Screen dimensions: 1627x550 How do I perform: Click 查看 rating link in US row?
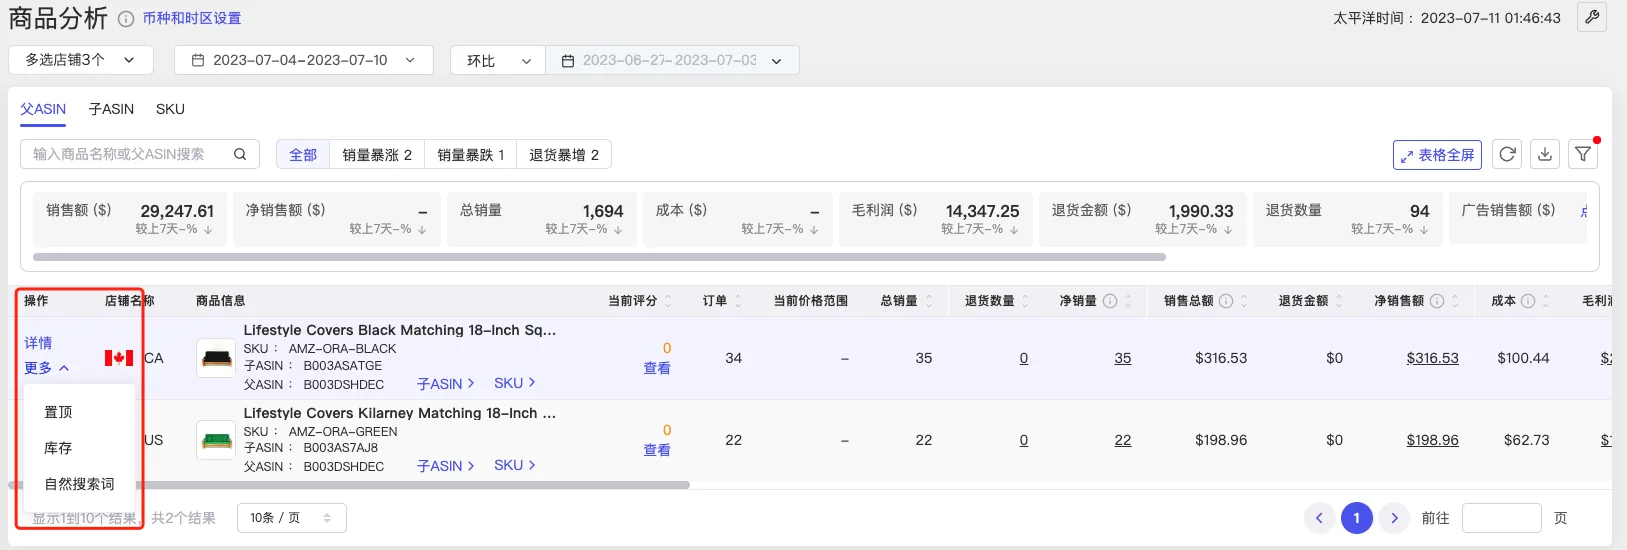pos(657,450)
